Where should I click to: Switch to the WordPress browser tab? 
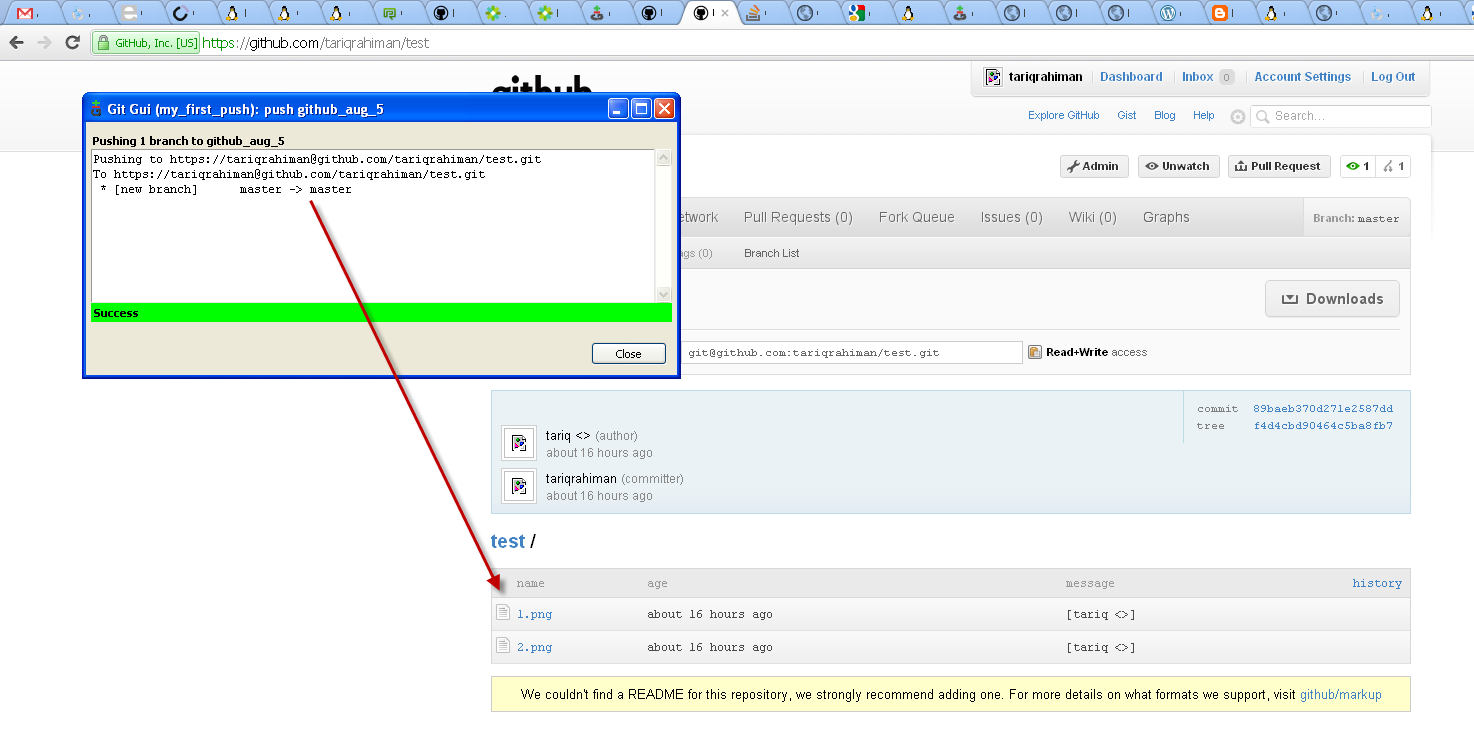[x=1167, y=14]
